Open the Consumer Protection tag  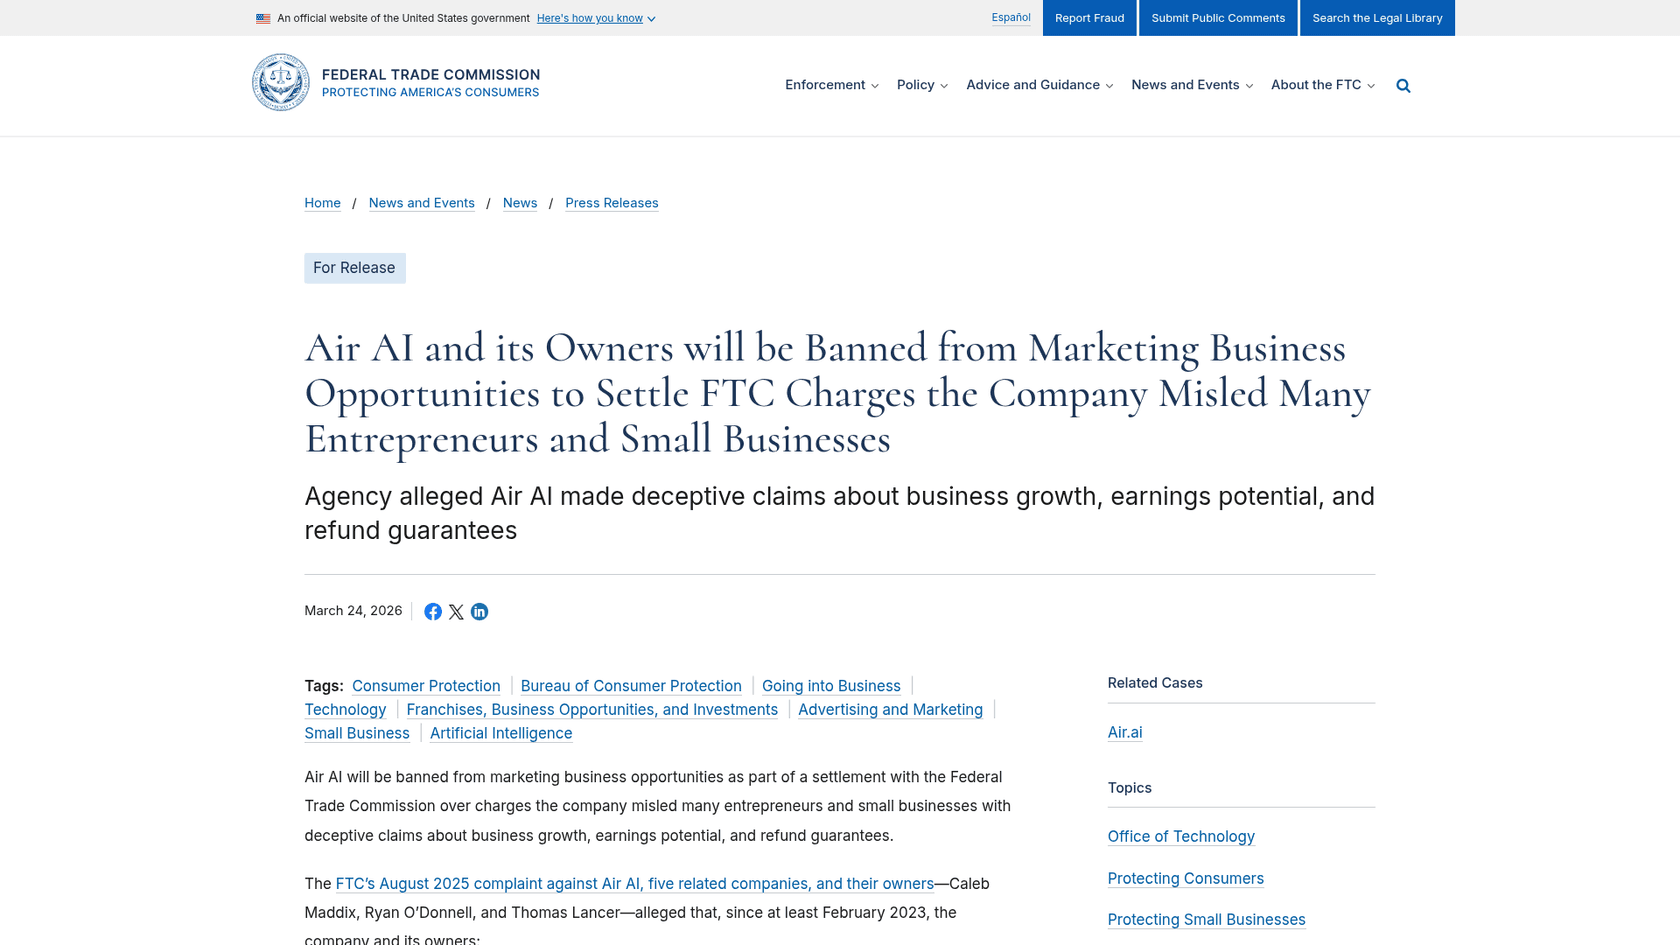click(426, 686)
